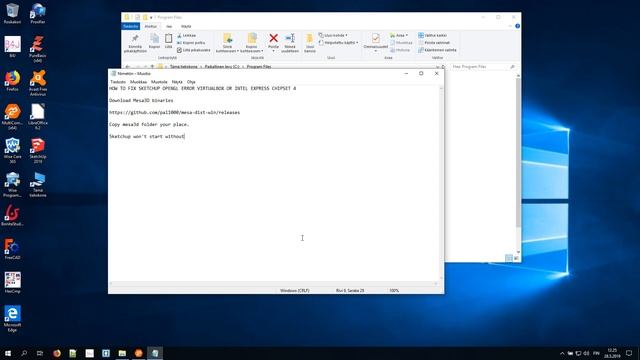Image resolution: width=640 pixels, height=360 pixels.
Task: Click the Notepad horizontal scrollbar
Action: click(273, 283)
